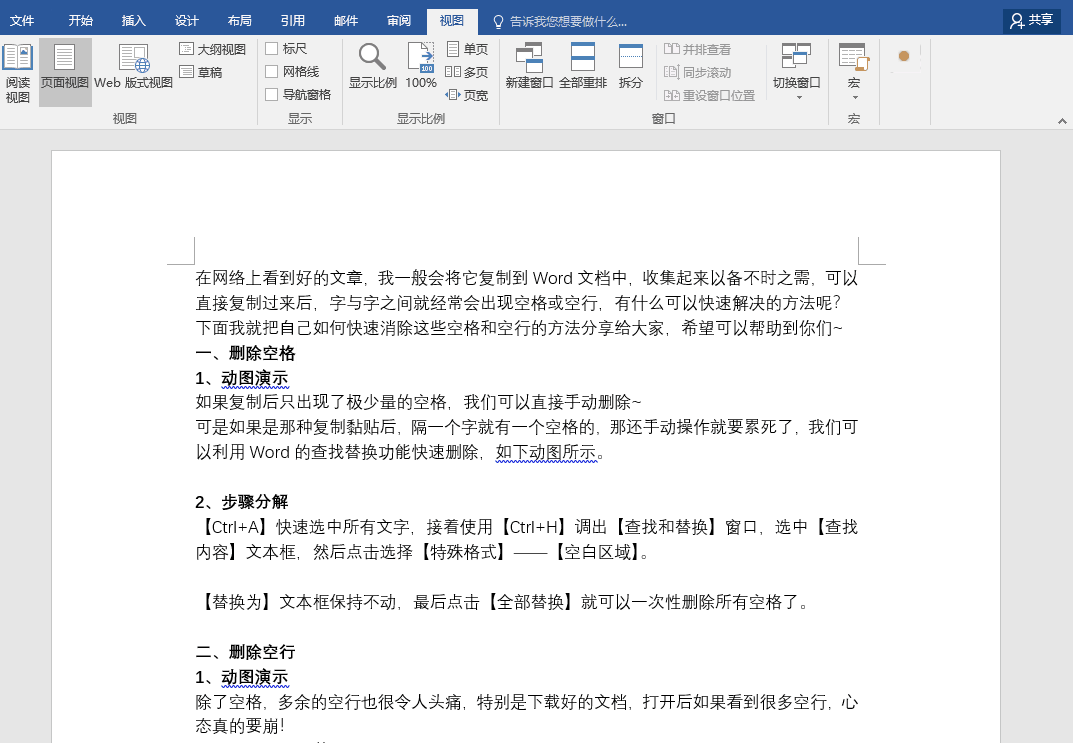Click View Side by Side (并排查看)
This screenshot has width=1073, height=743.
[x=697, y=49]
